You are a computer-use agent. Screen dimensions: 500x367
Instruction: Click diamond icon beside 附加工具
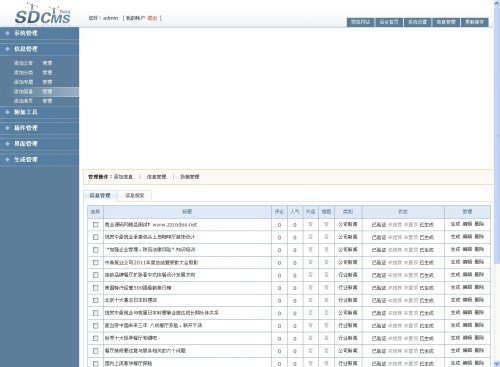pos(7,112)
